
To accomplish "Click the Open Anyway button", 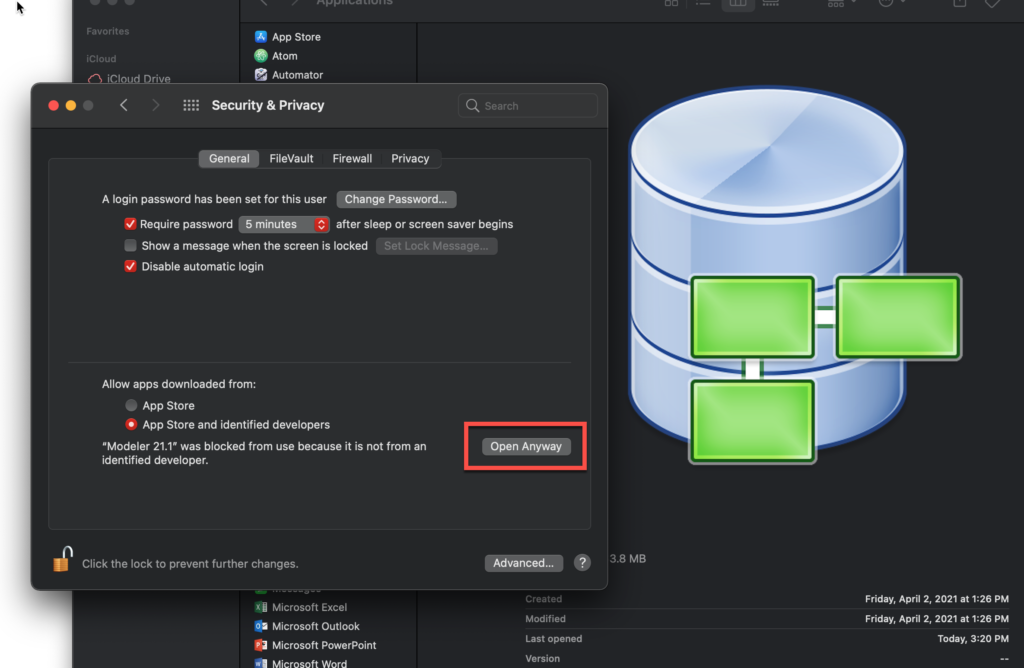I will click(x=526, y=446).
